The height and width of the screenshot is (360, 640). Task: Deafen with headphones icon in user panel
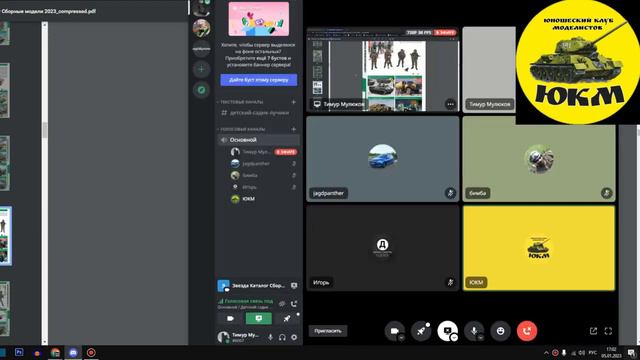coord(282,337)
